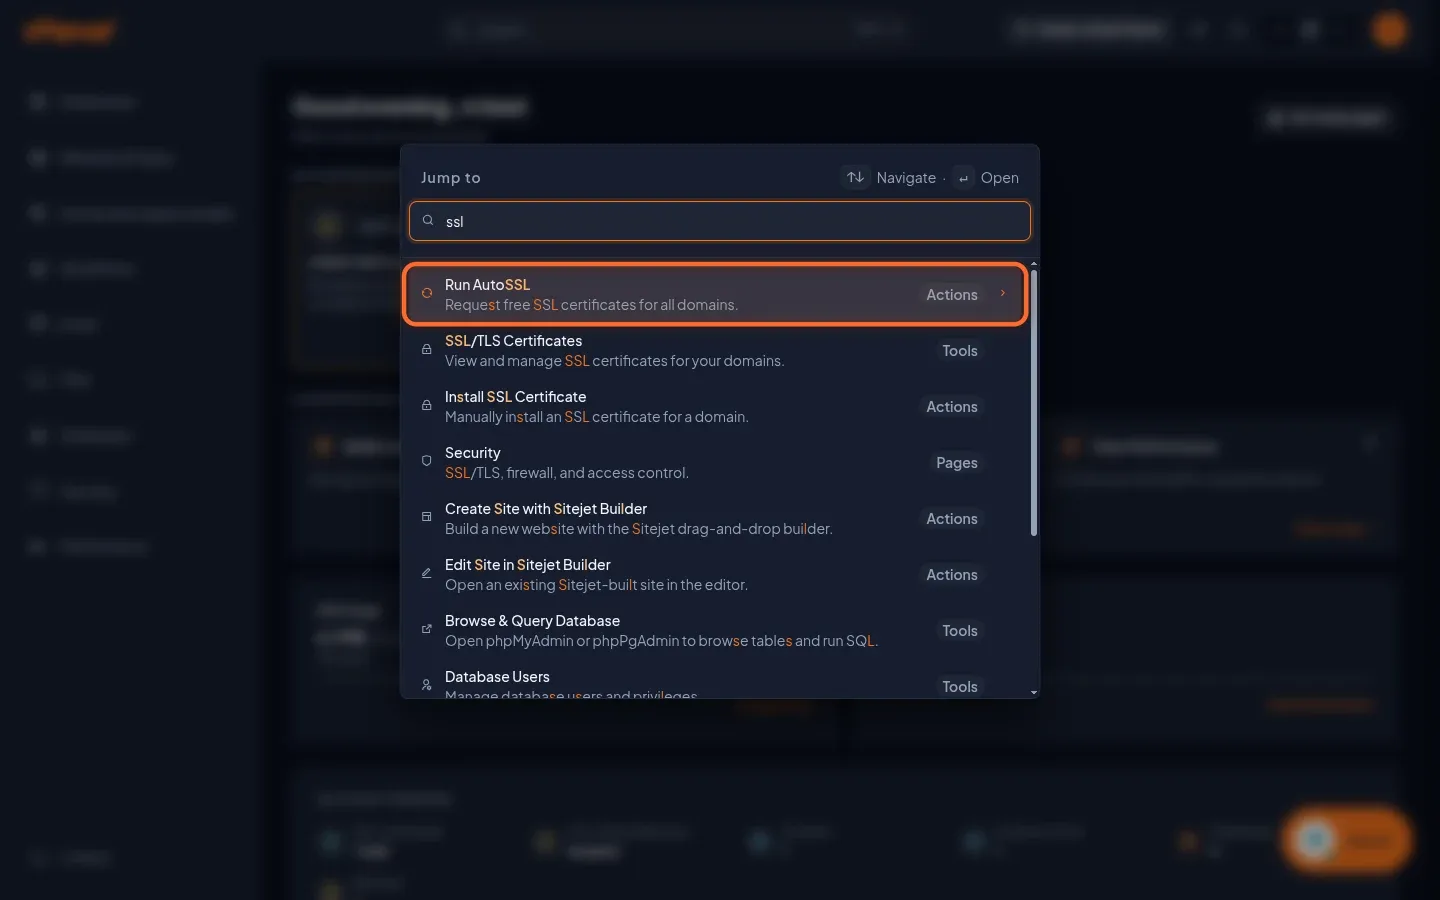Click the shield icon beside Security
Viewport: 1440px width, 900px height.
427,462
